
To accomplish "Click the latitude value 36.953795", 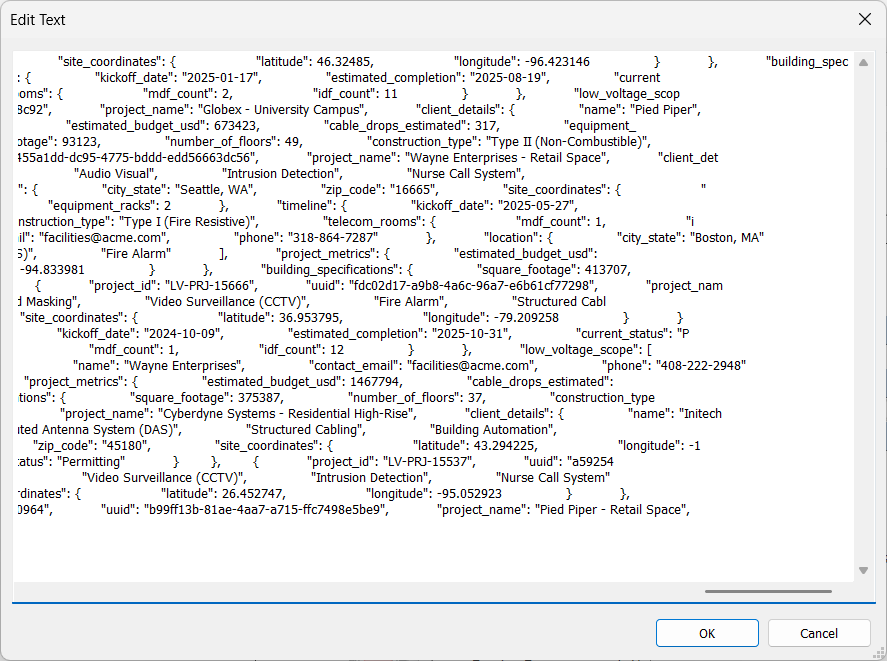I will (x=311, y=318).
